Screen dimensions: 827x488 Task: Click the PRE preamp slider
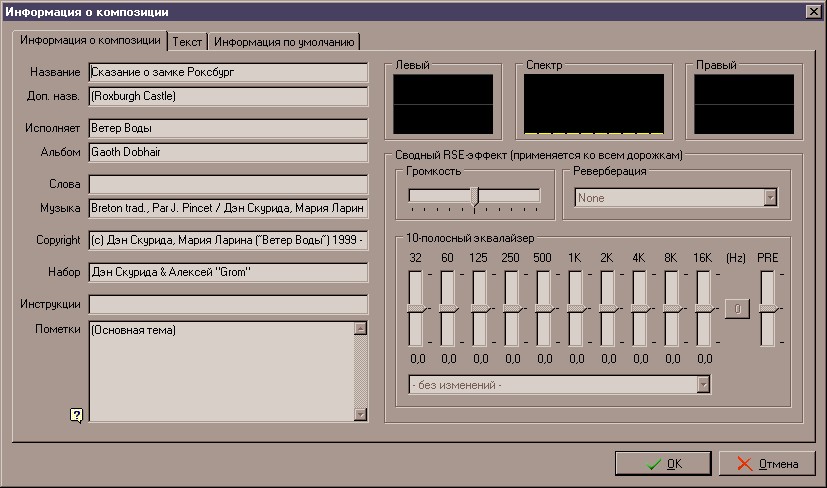[x=767, y=310]
